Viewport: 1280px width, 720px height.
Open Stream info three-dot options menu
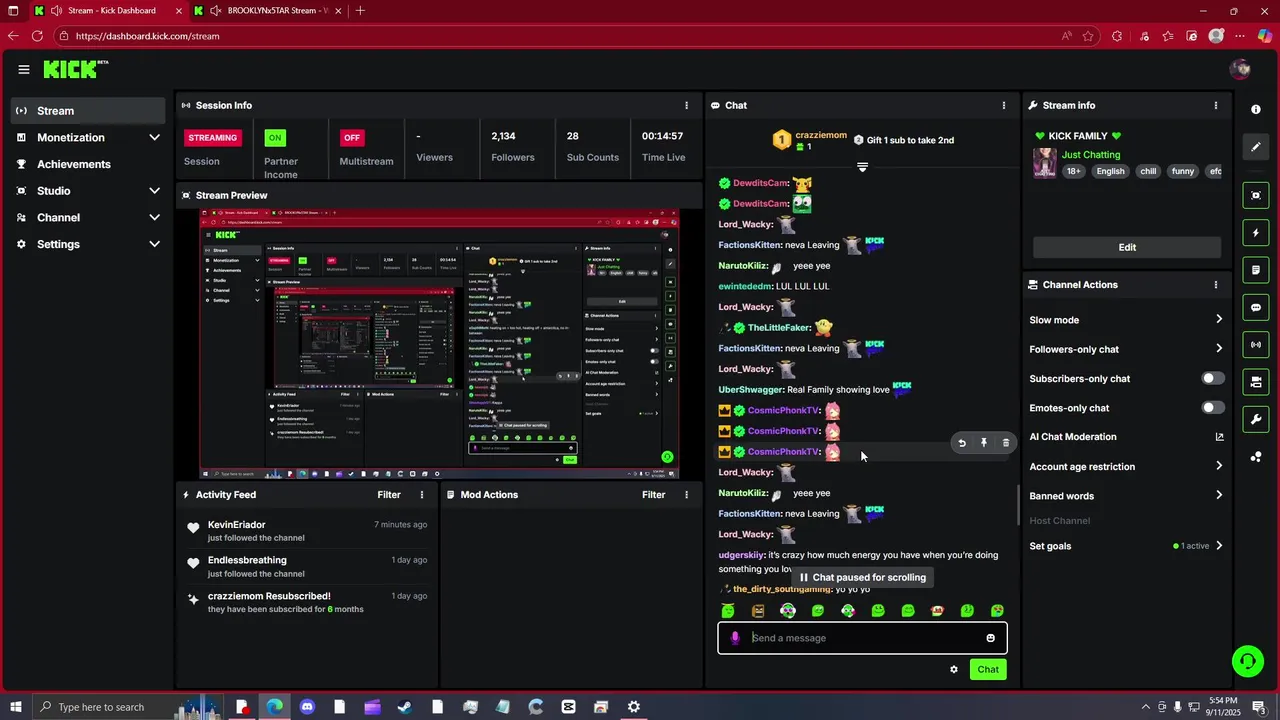[x=1216, y=105]
